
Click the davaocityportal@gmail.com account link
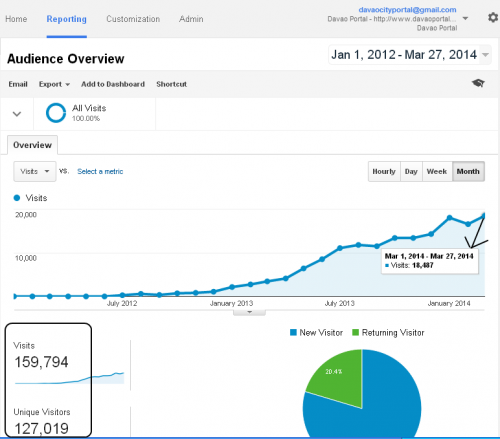[x=407, y=10]
